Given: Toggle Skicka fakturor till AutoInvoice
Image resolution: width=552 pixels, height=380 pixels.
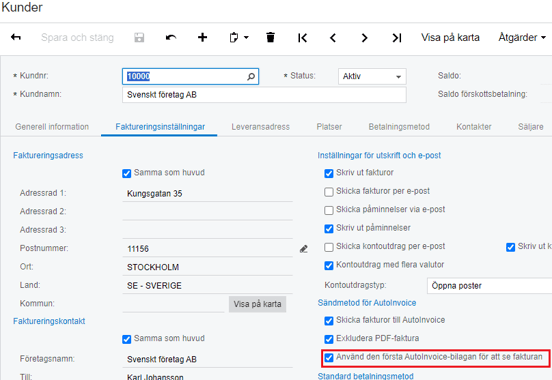Looking at the screenshot, I should (329, 321).
